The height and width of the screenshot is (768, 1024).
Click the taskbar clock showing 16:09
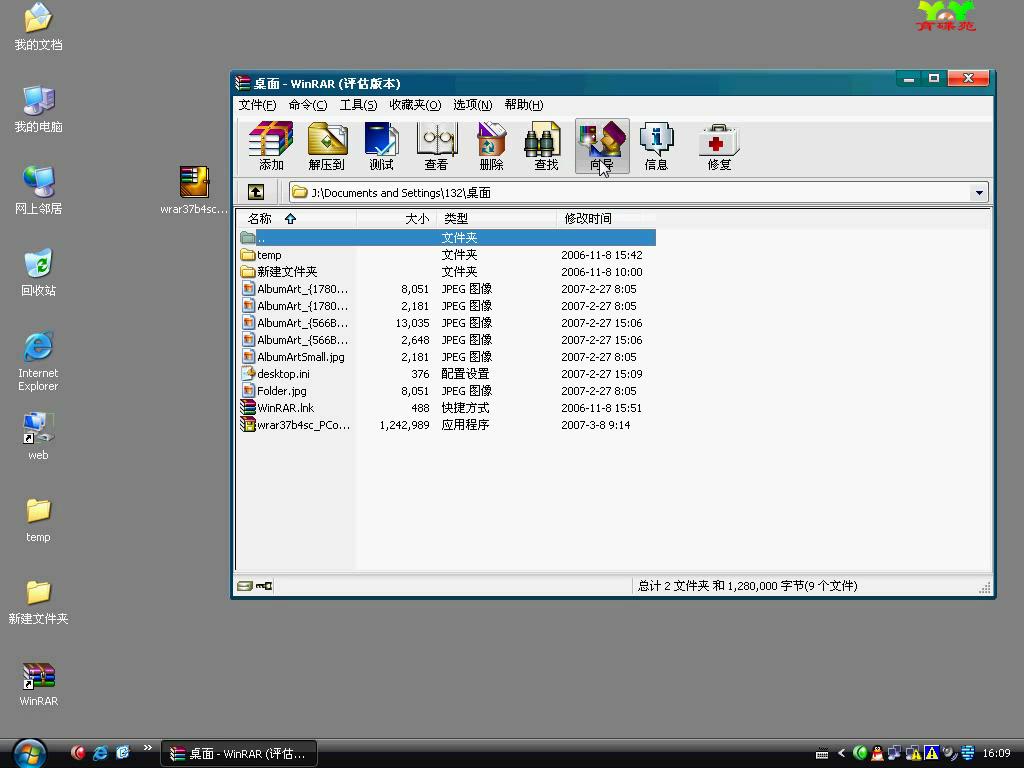click(x=996, y=753)
